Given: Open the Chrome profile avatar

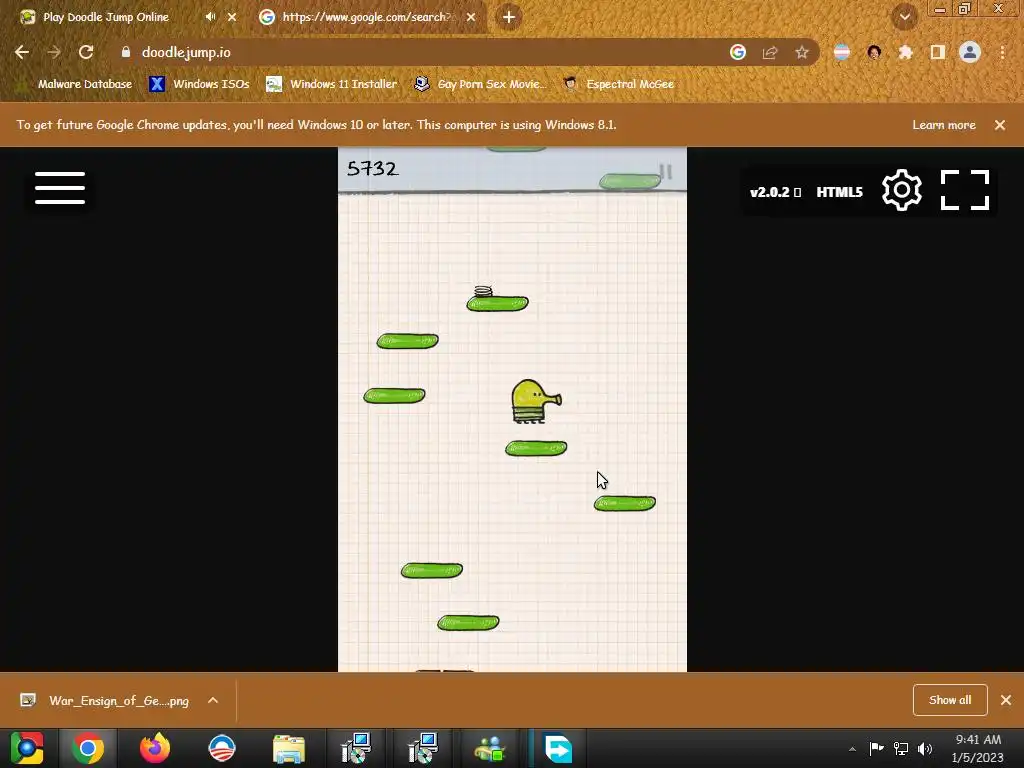Looking at the screenshot, I should 970,52.
